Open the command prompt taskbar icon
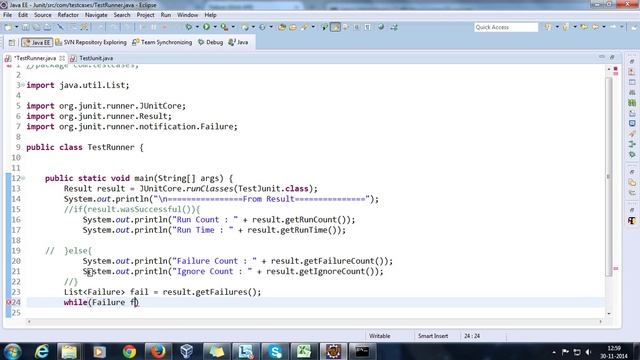Viewport: 640px width, 360px height. pyautogui.click(x=362, y=351)
